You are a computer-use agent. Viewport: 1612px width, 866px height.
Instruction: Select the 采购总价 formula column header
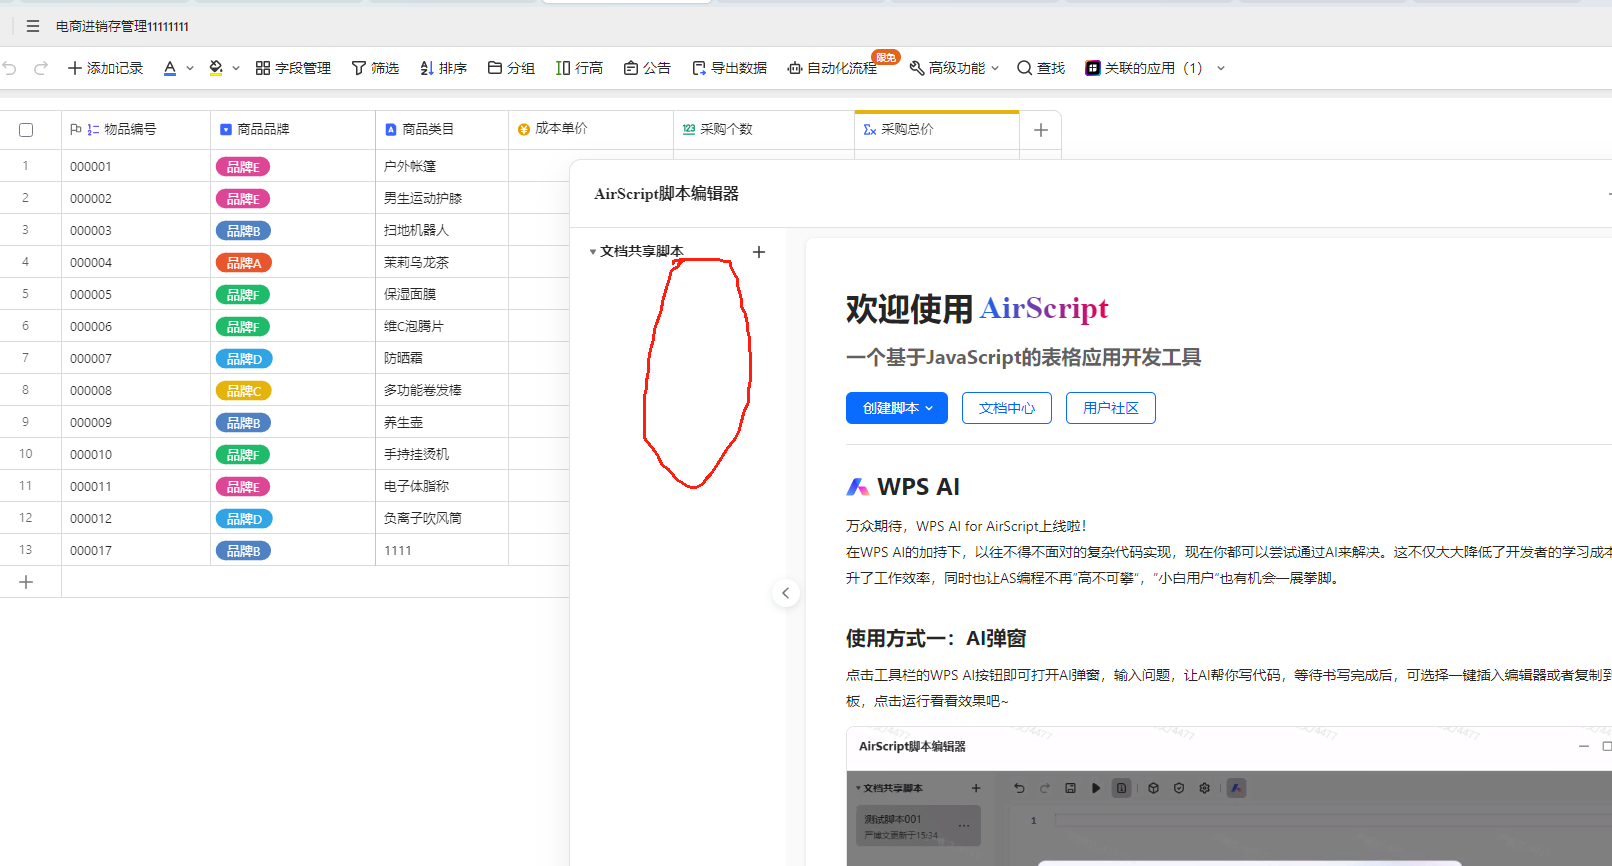(937, 129)
